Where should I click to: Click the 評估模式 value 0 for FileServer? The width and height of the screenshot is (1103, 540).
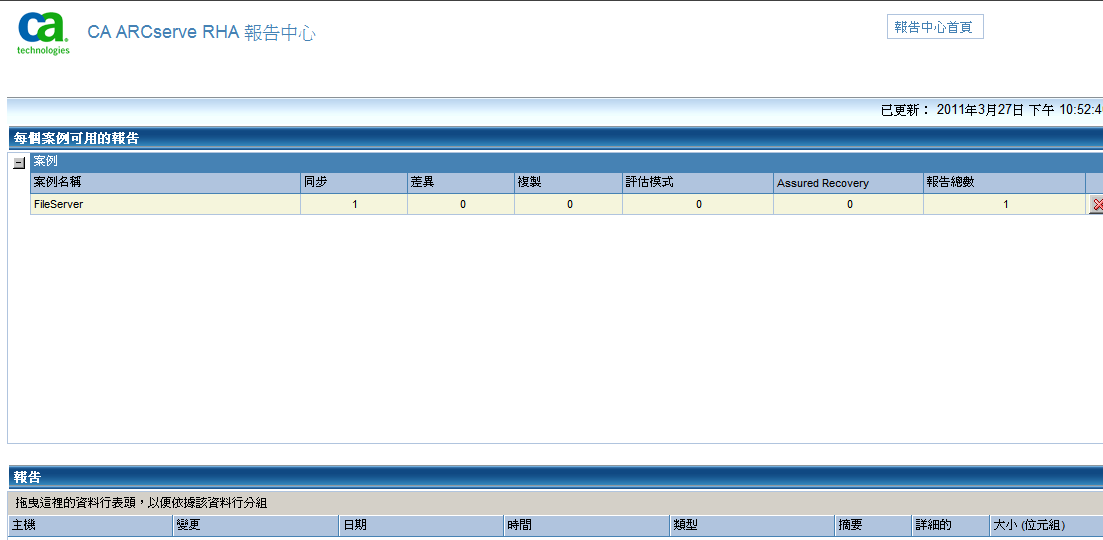[x=698, y=204]
